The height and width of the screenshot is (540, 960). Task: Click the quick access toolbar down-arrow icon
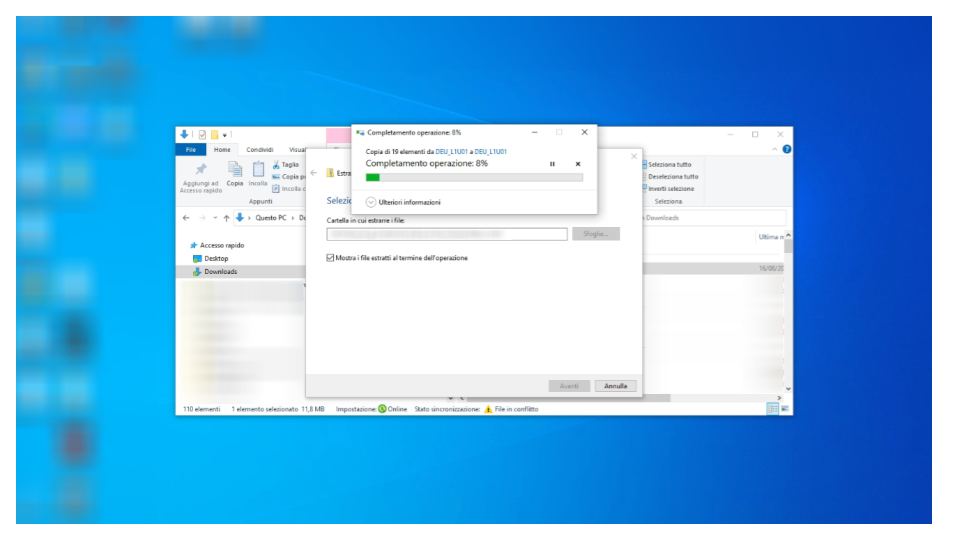point(184,135)
